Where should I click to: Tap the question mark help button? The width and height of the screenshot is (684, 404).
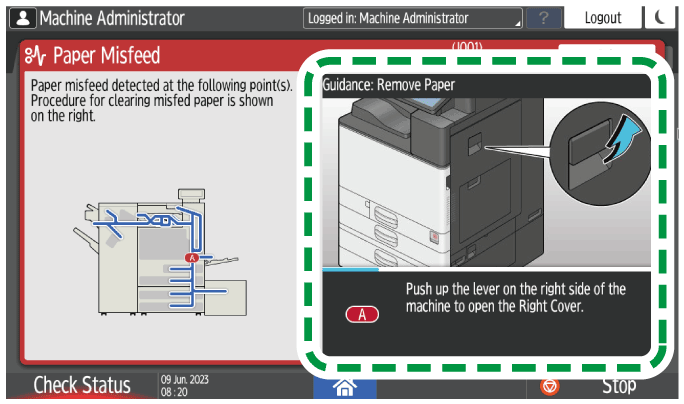pyautogui.click(x=544, y=18)
